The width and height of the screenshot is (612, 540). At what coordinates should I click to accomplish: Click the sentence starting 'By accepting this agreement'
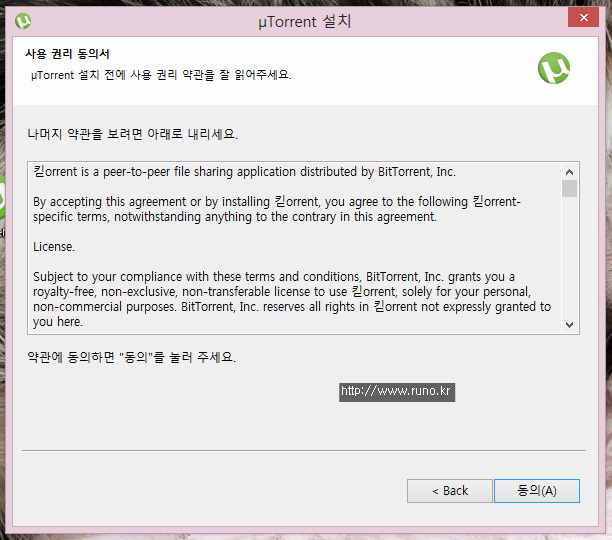pos(277,209)
